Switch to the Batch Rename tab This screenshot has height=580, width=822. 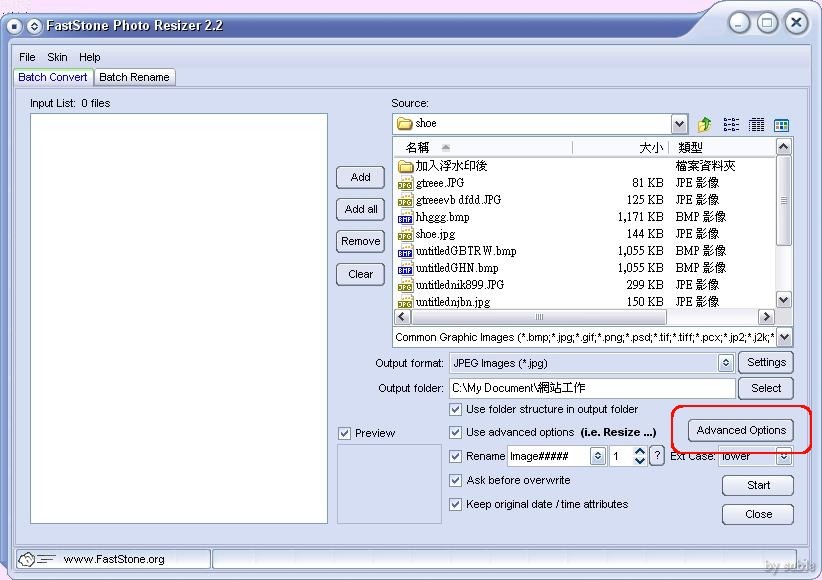[135, 77]
